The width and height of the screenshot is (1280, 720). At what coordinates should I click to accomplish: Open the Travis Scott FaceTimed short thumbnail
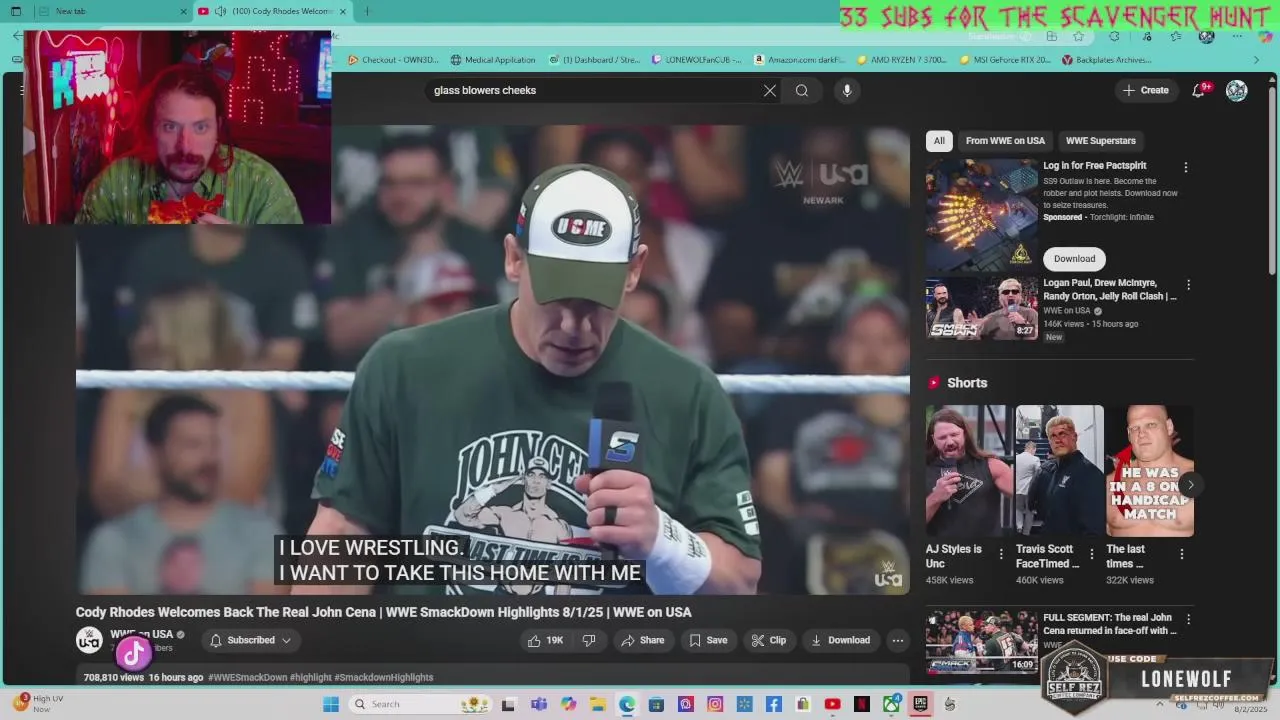pyautogui.click(x=1060, y=471)
